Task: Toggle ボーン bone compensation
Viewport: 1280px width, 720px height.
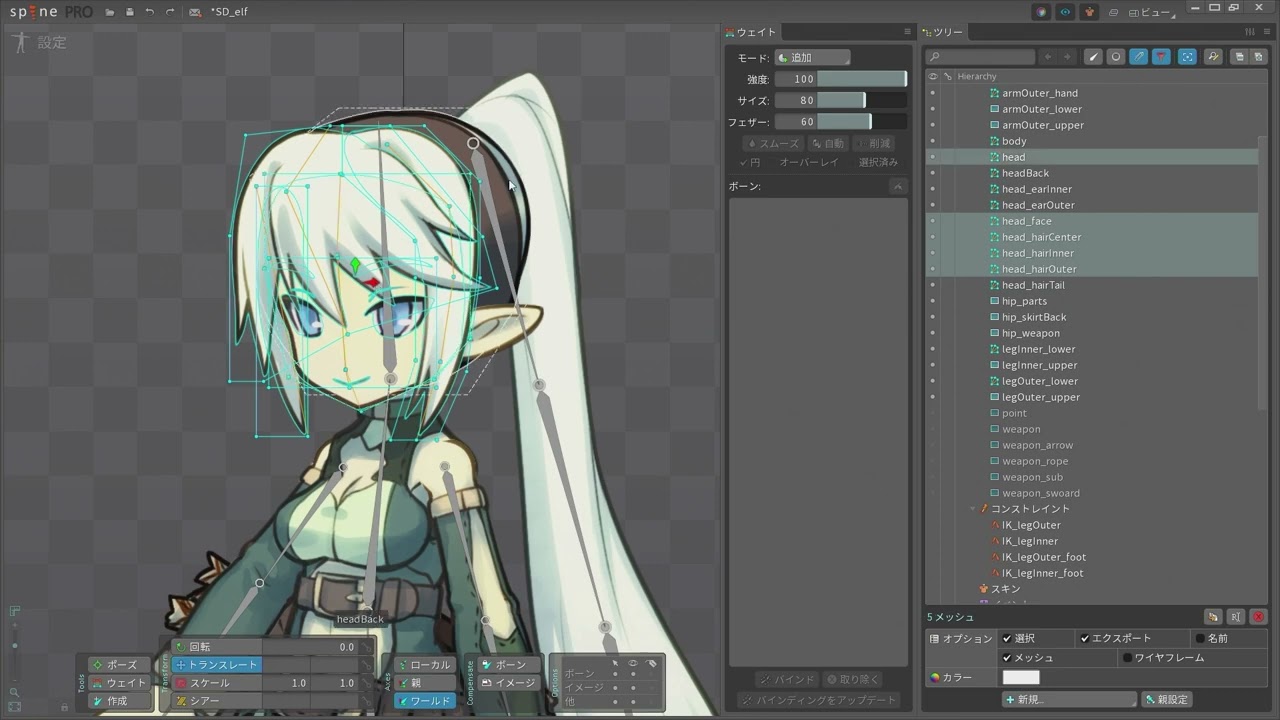Action: (x=509, y=664)
